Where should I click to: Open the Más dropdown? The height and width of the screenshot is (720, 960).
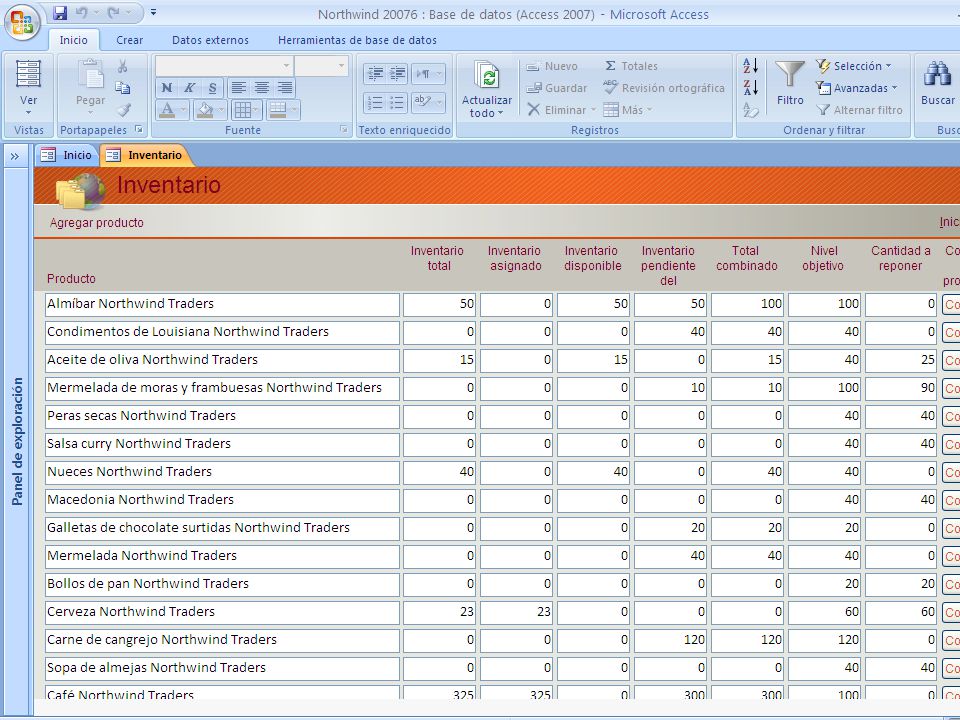coord(628,110)
